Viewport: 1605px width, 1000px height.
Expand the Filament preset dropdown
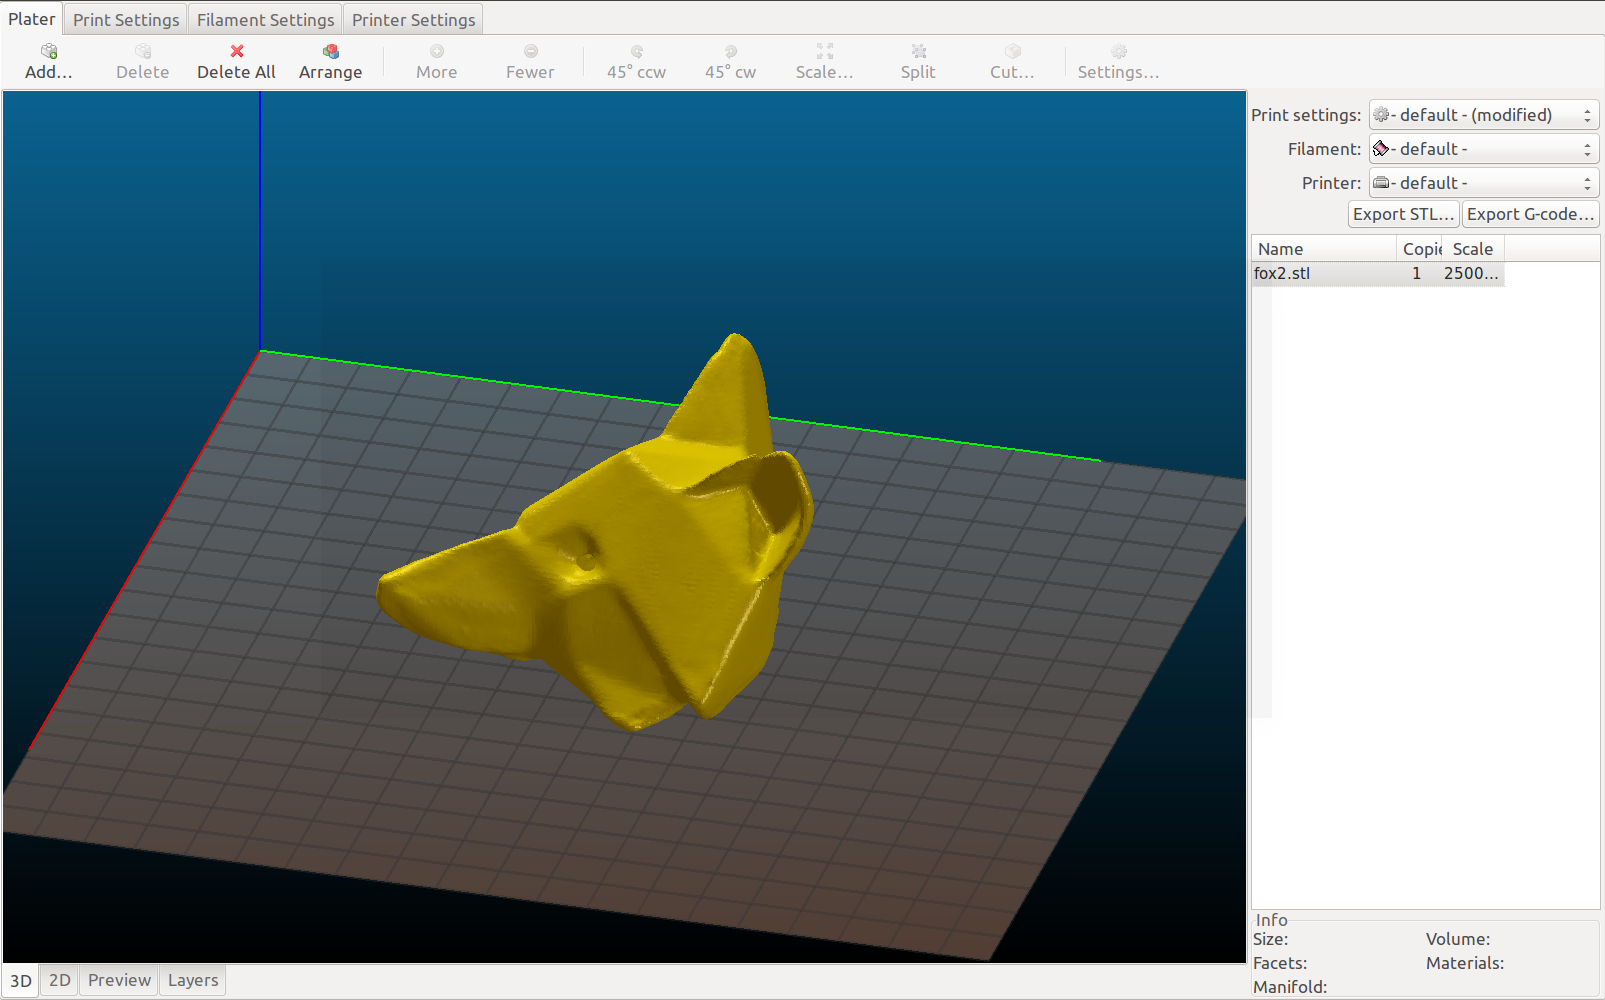(1484, 149)
